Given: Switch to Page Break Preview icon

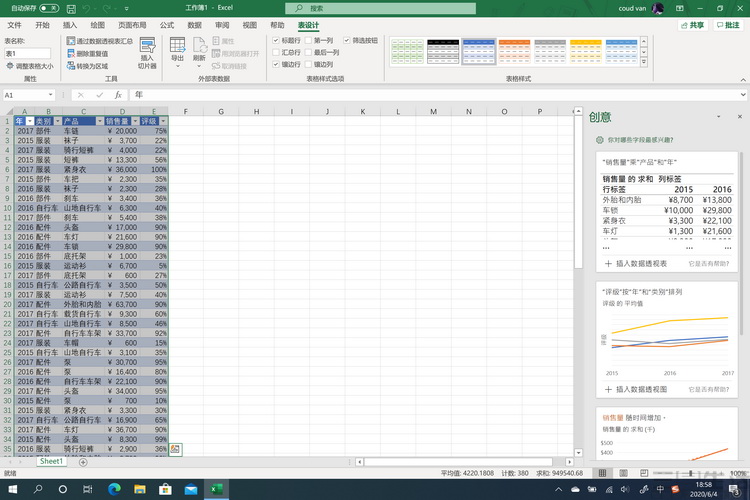Looking at the screenshot, I should point(644,473).
